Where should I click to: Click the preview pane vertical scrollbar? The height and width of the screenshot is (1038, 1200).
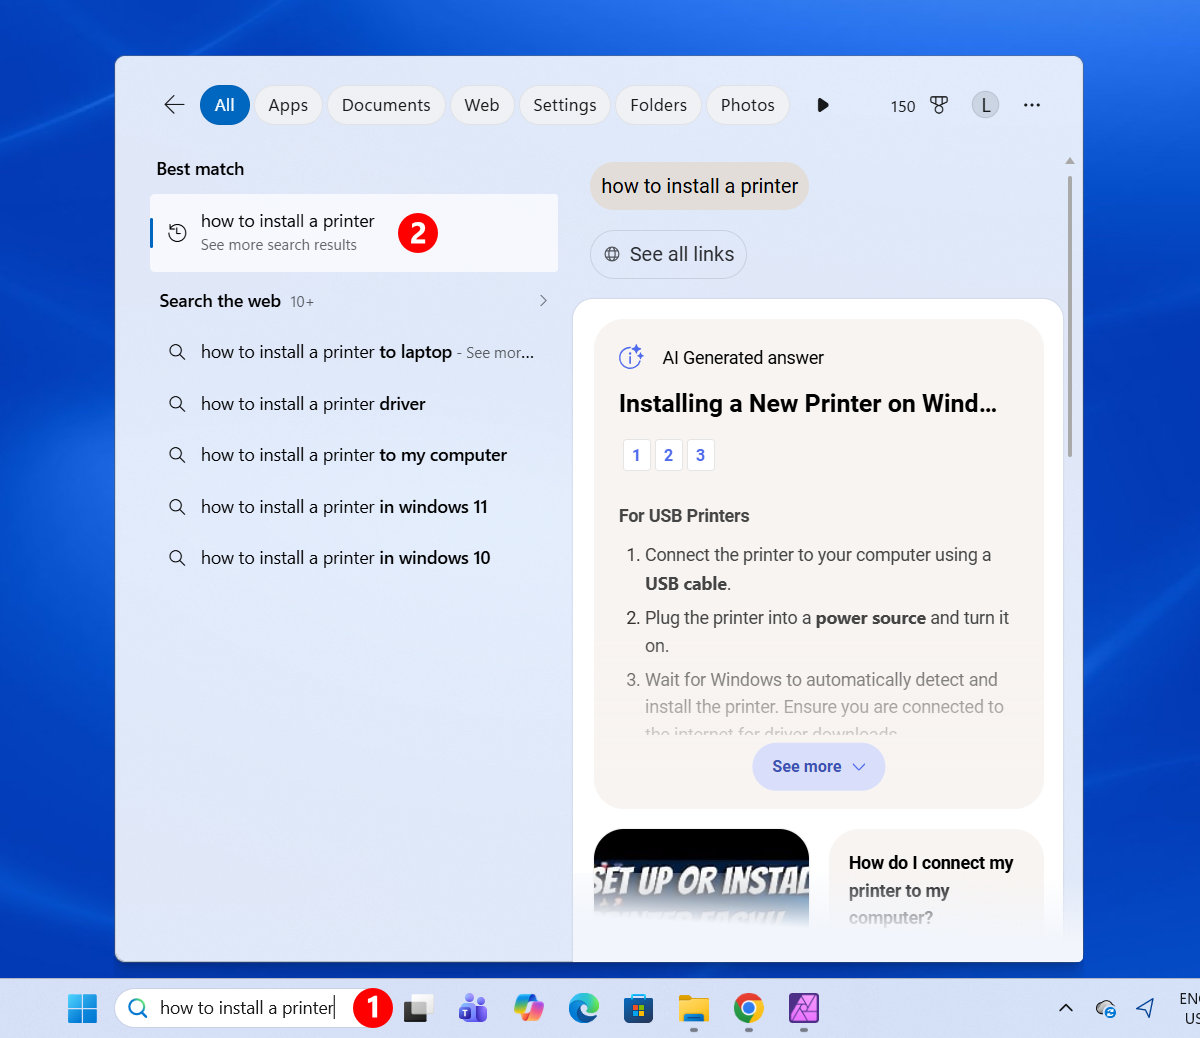tap(1070, 316)
